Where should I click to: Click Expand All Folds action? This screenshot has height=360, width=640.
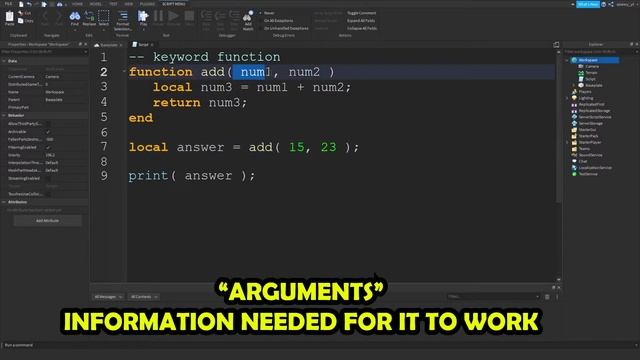[361, 20]
